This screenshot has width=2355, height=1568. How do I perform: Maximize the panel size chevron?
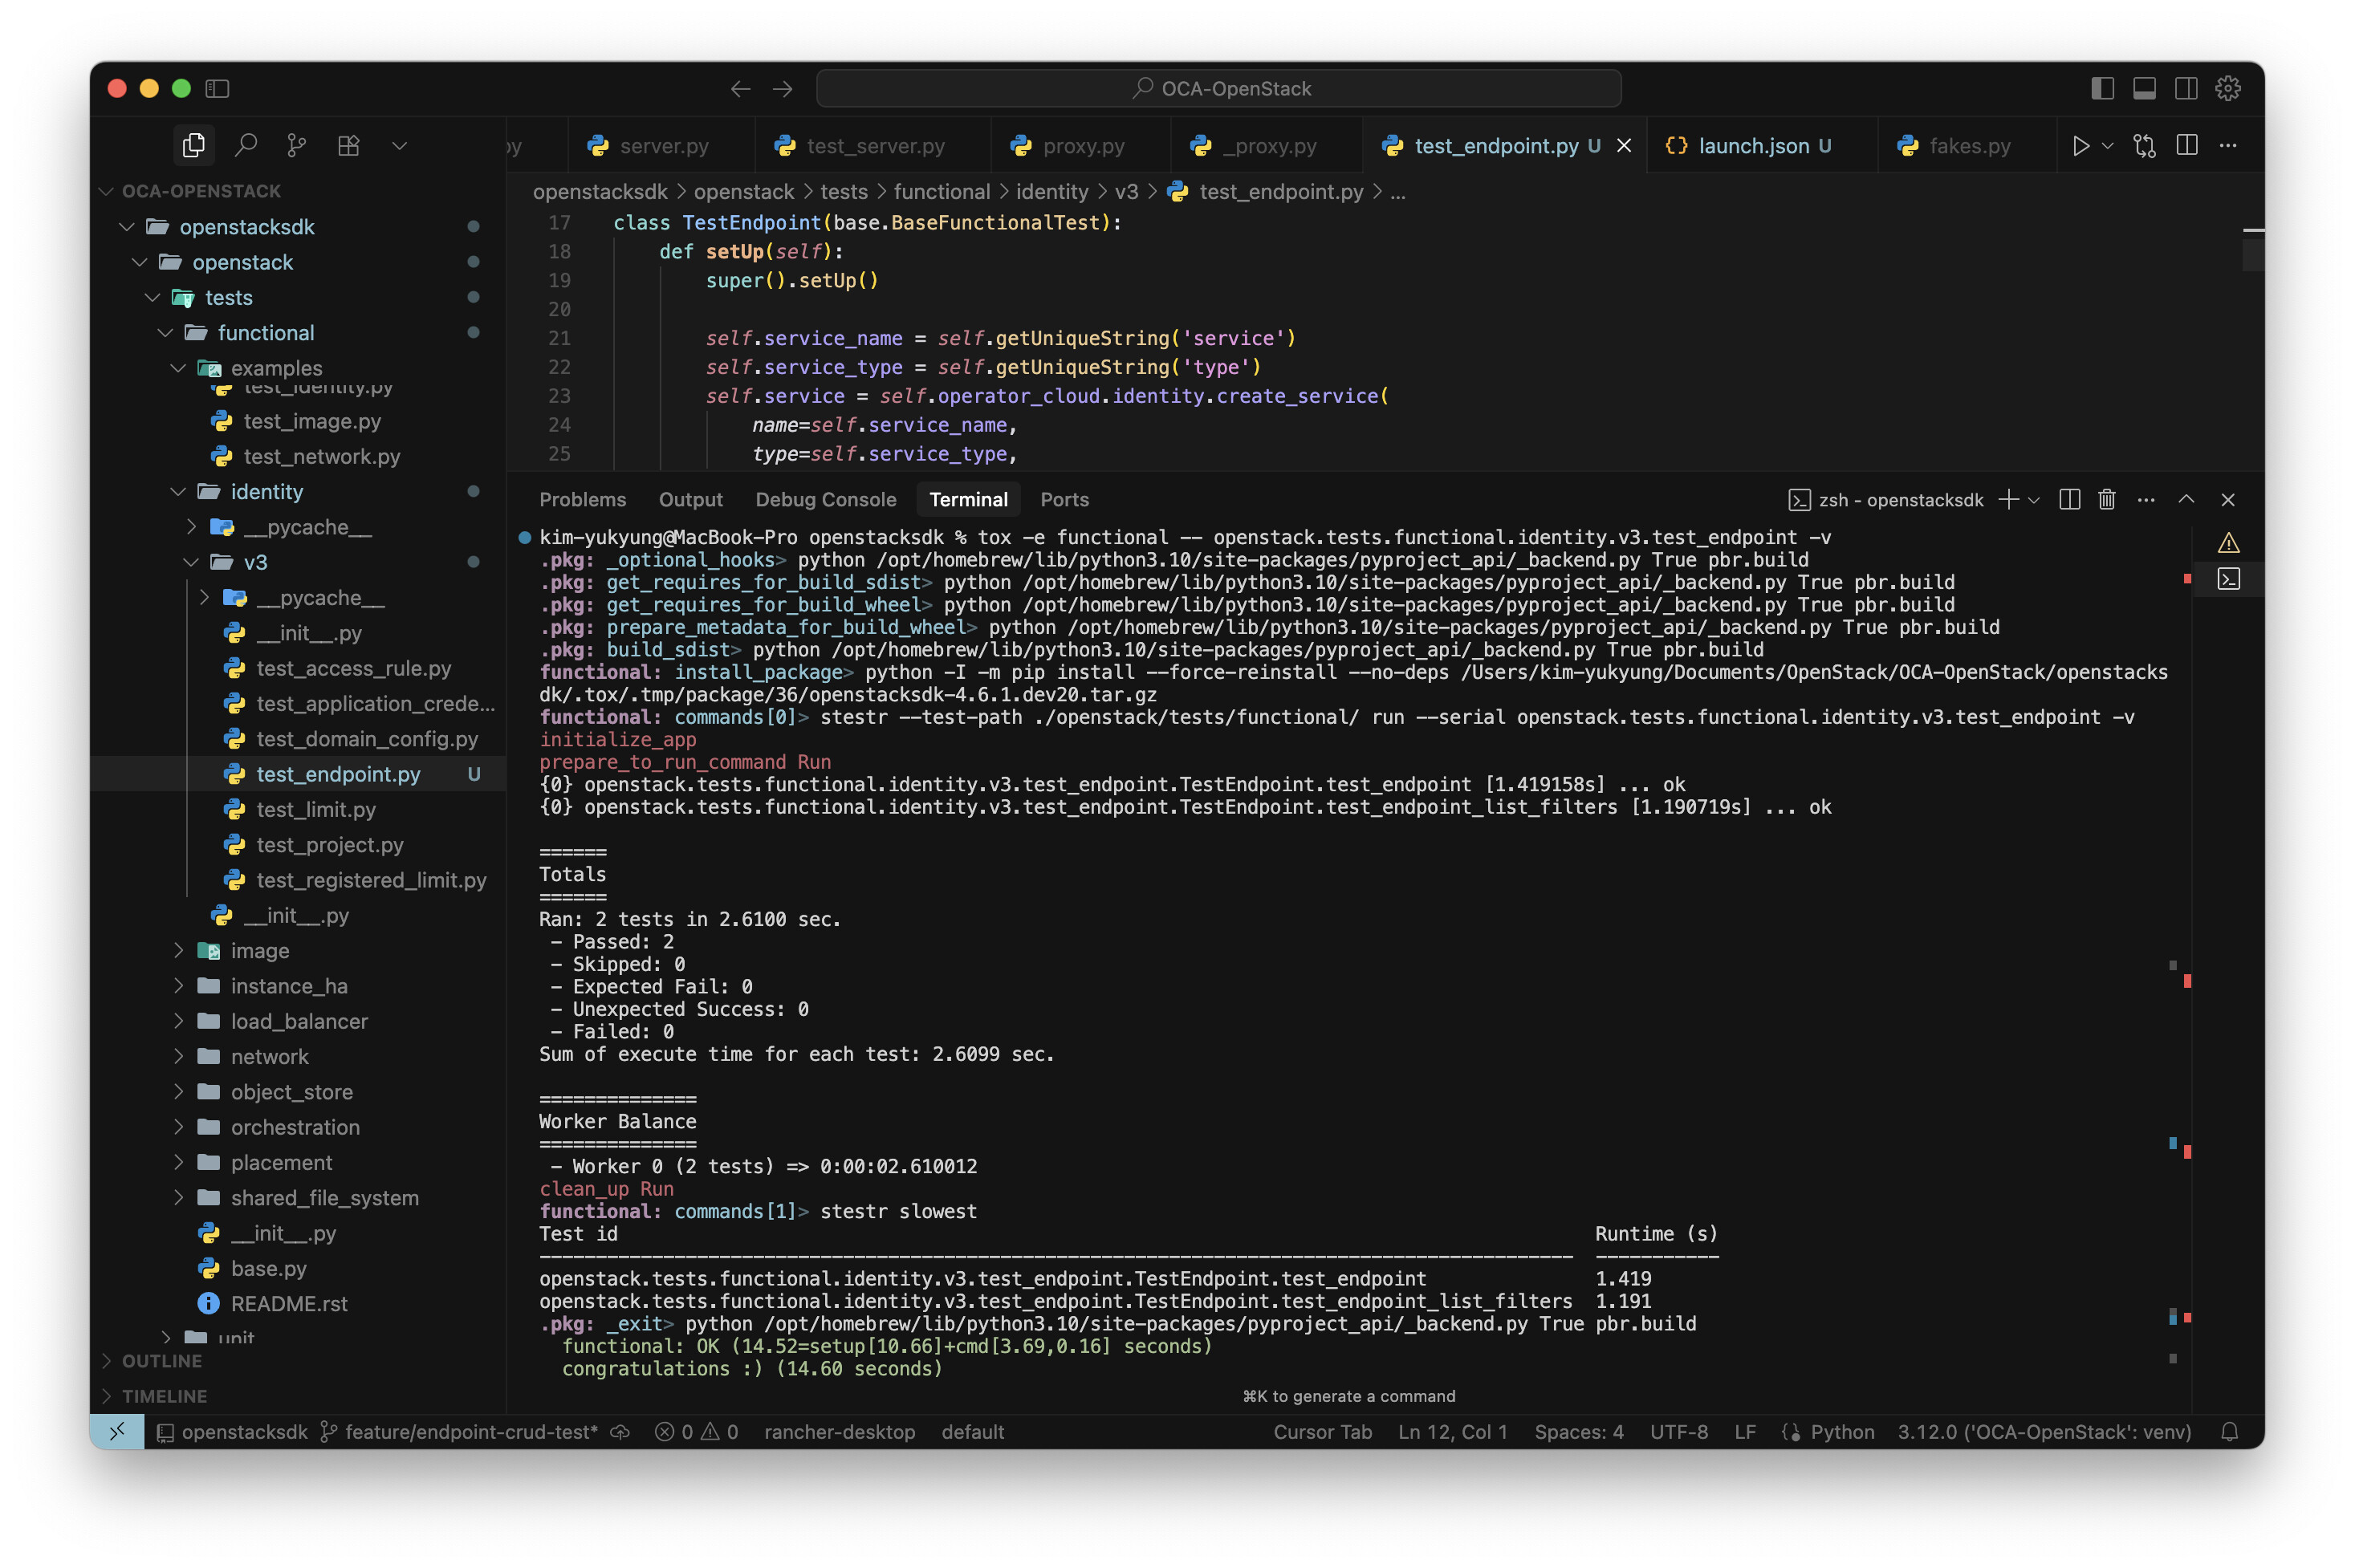click(x=2186, y=499)
